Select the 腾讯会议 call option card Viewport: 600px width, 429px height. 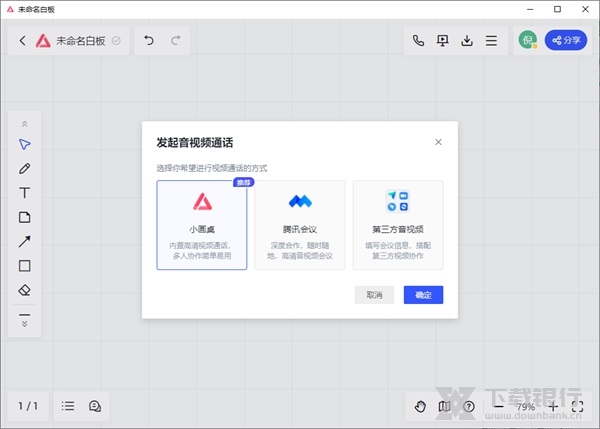(300, 225)
